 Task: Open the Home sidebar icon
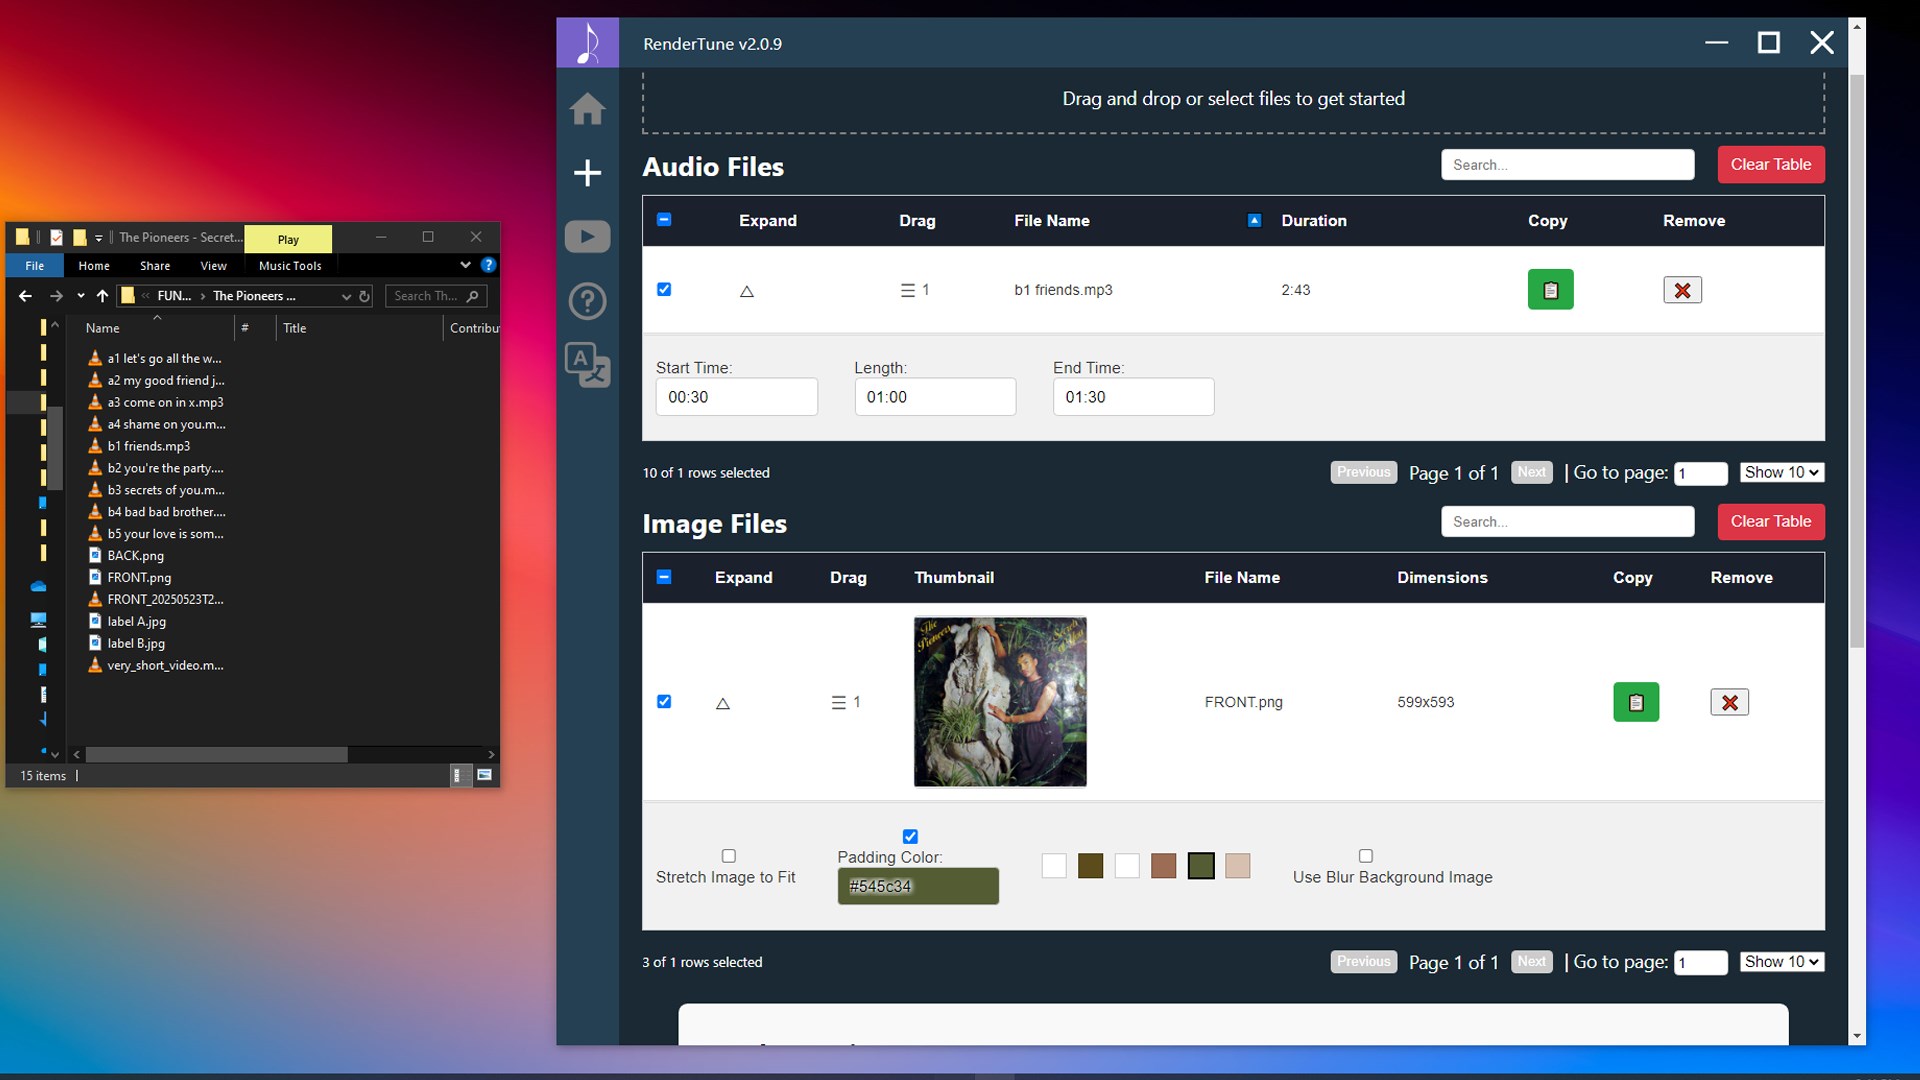click(x=587, y=108)
